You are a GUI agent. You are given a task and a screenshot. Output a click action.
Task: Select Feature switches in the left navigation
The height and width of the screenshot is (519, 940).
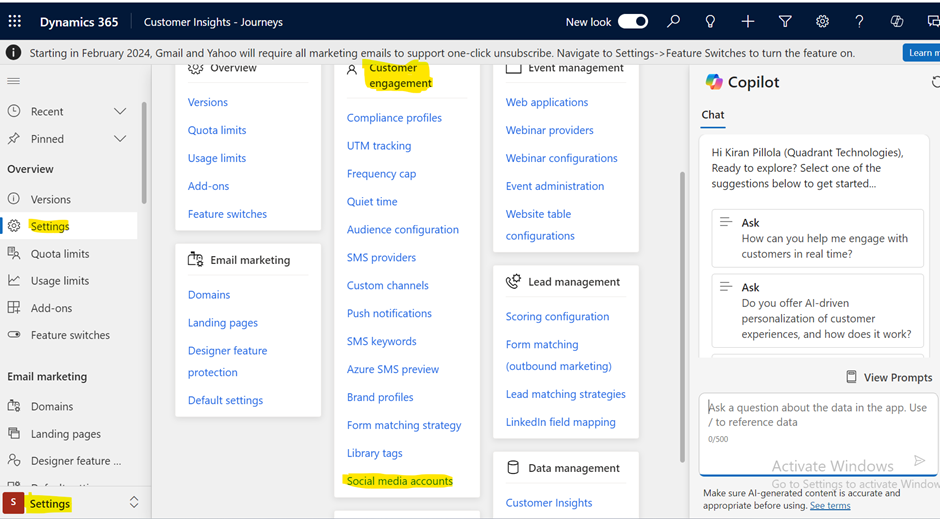pyautogui.click(x=70, y=335)
